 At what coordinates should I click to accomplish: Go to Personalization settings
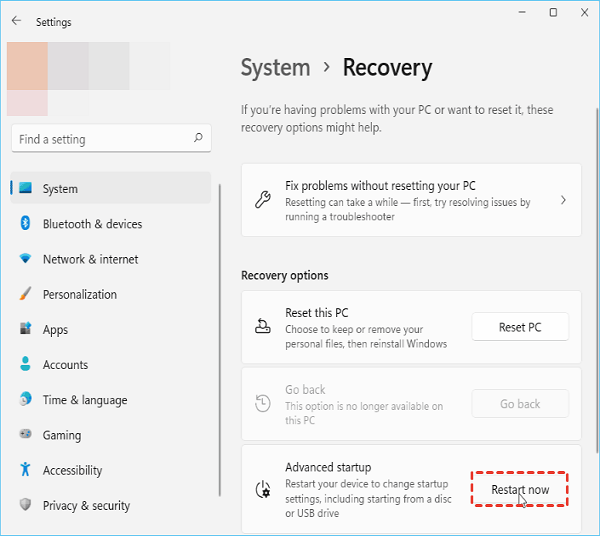coord(80,294)
